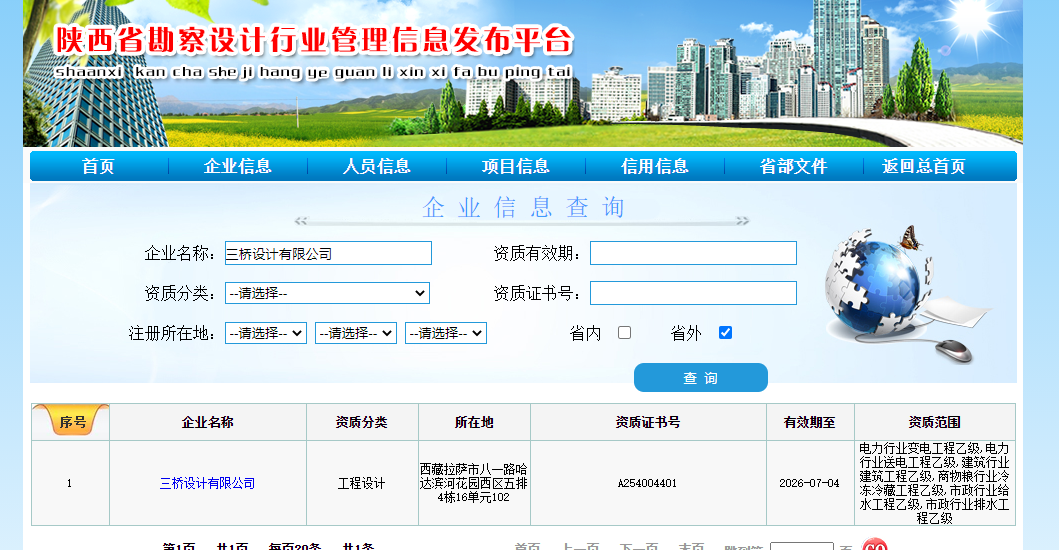Open the 三桥设计有限公司 company link
The image size is (1059, 550).
click(207, 483)
